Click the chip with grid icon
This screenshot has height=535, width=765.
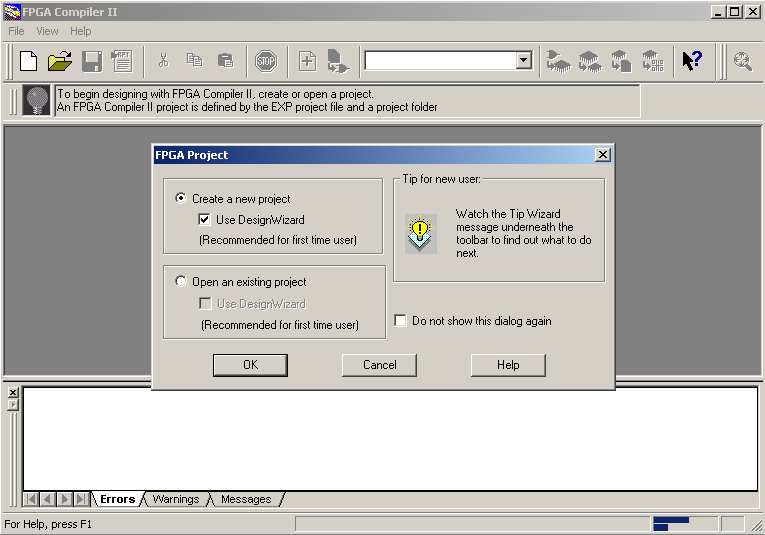pyautogui.click(x=653, y=61)
